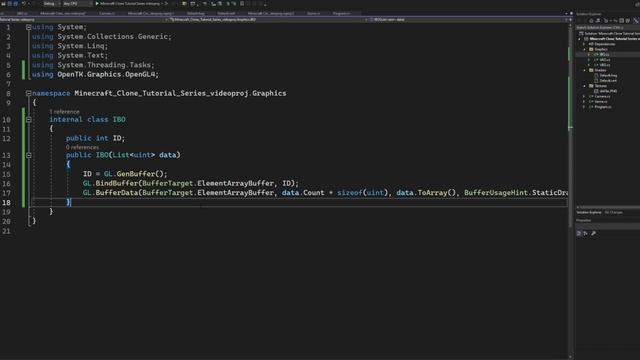This screenshot has height=360, width=640.
Task: Collapse the IBO constructor block
Action: click(29, 155)
